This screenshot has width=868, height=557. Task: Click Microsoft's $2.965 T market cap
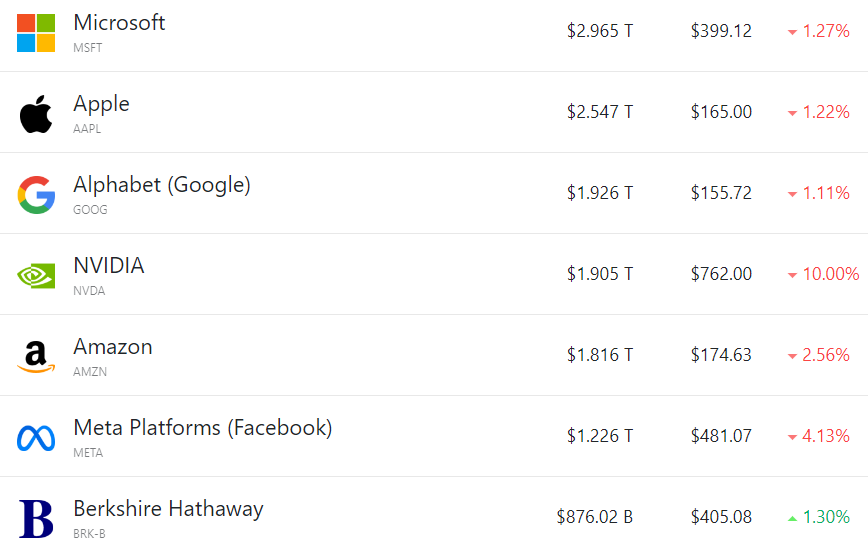point(600,31)
